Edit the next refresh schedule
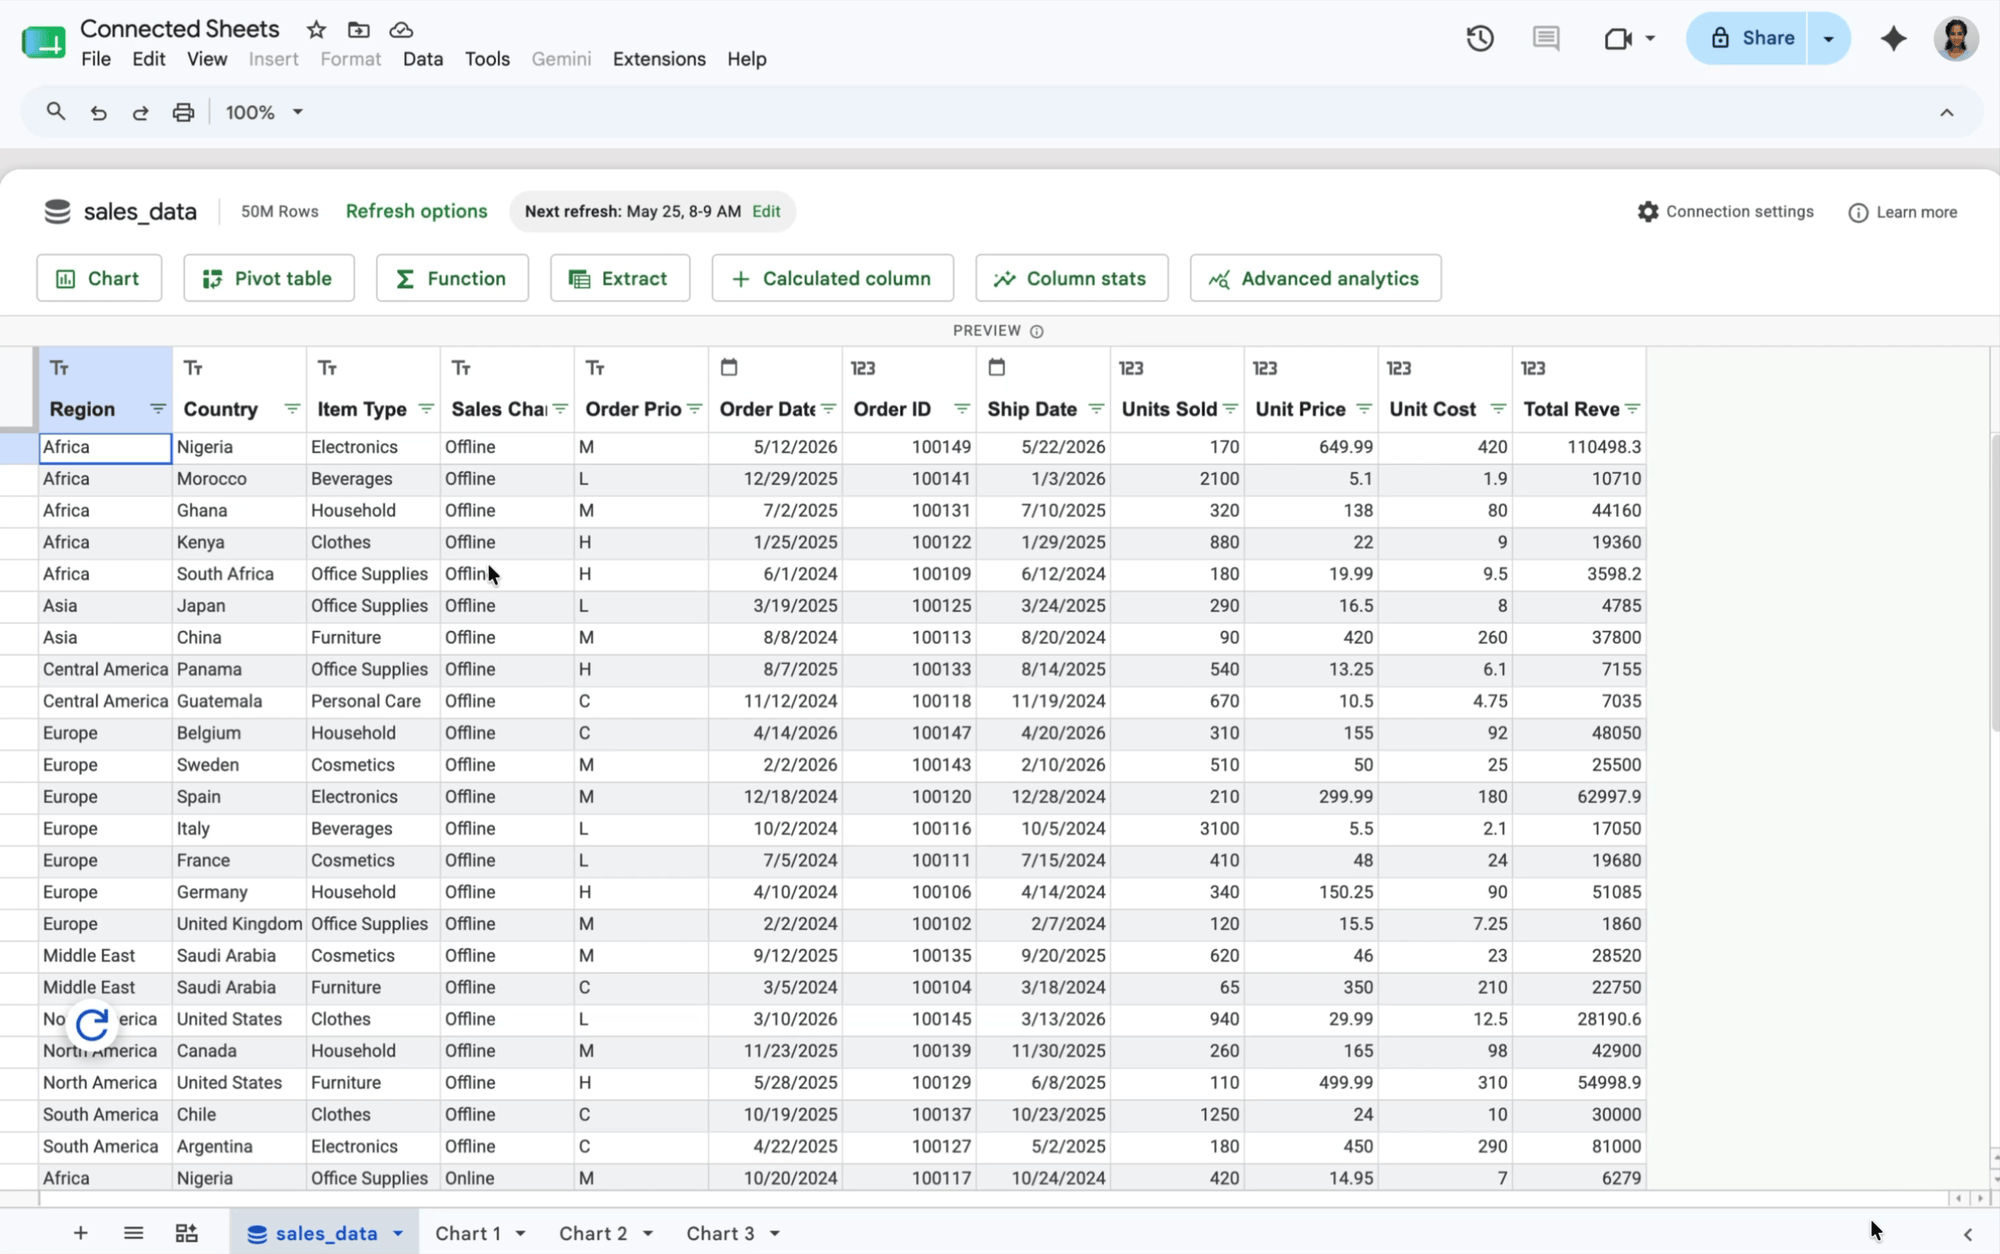The image size is (2000, 1254). pyautogui.click(x=766, y=211)
